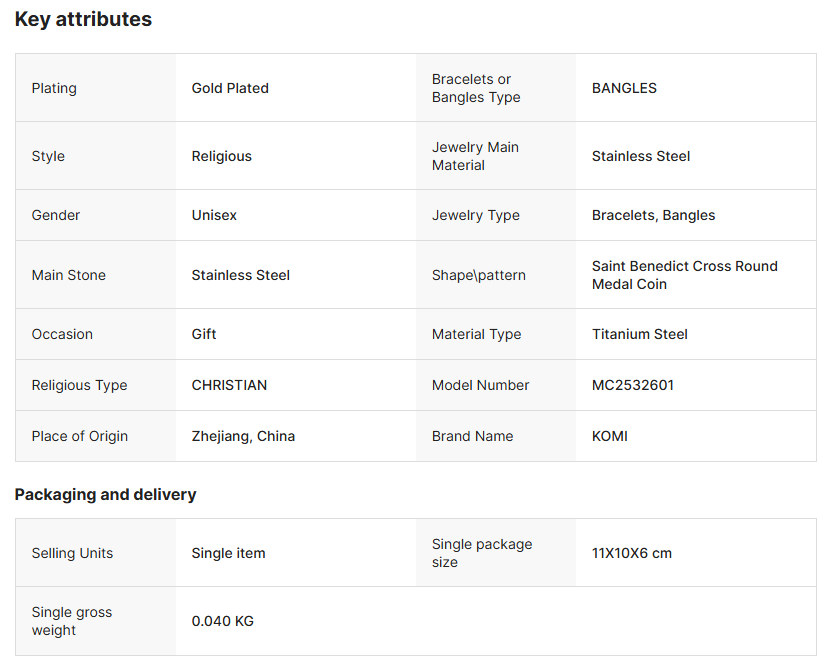Click the Gold Plated plating value
This screenshot has height=660, width=828.
230,88
